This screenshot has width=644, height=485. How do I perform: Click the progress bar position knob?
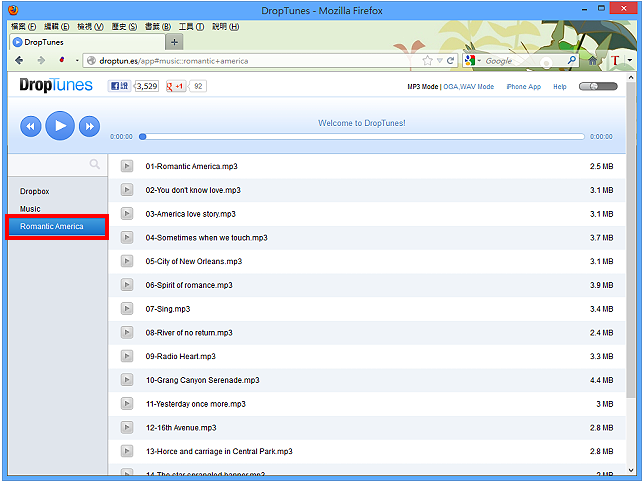click(x=143, y=136)
